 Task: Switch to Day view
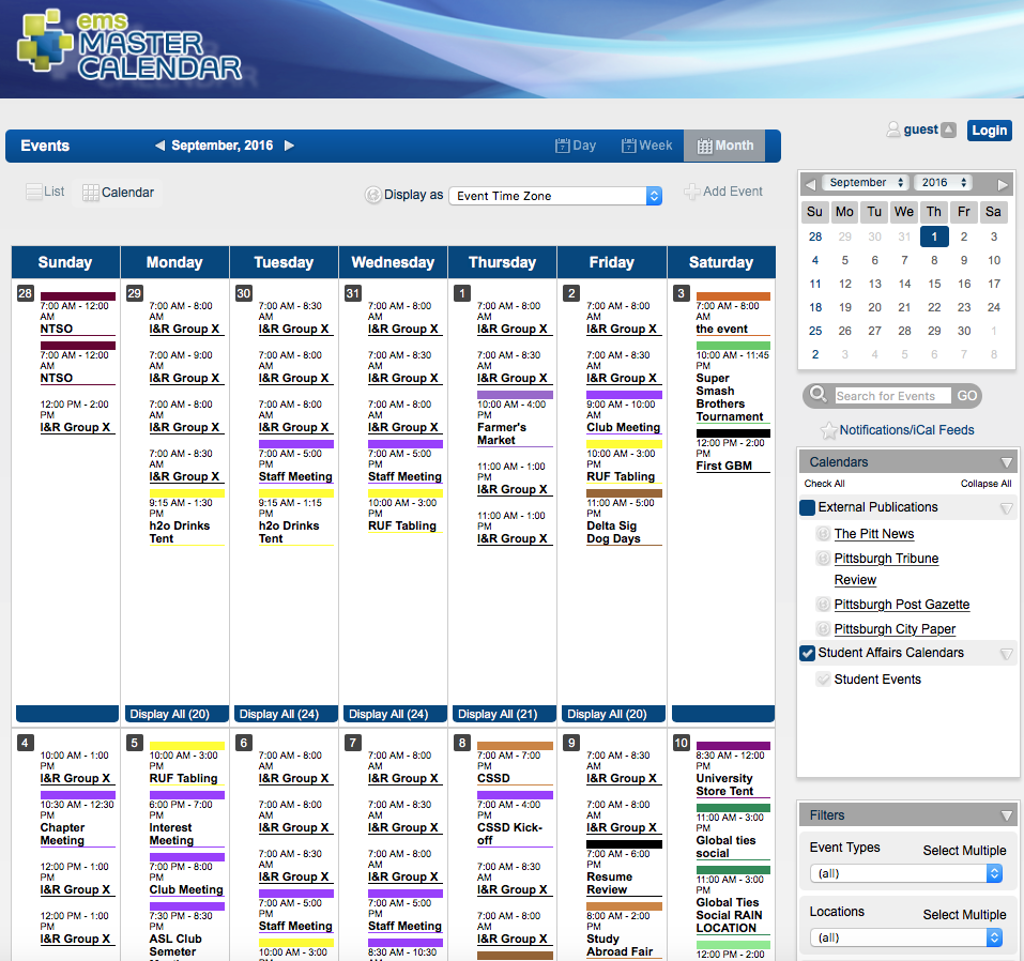[576, 145]
